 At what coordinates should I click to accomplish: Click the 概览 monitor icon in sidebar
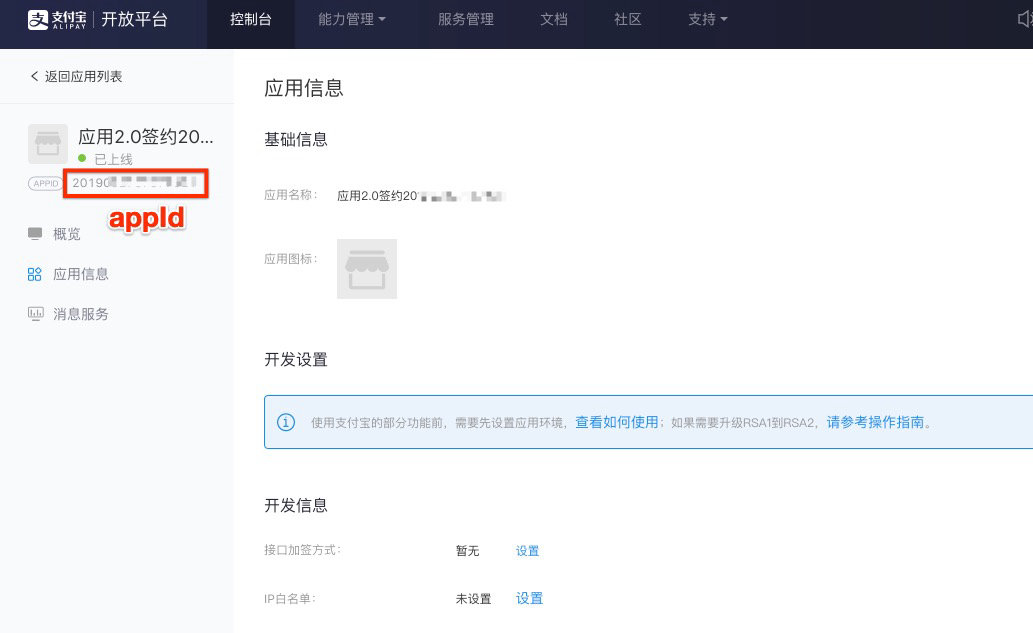[35, 234]
